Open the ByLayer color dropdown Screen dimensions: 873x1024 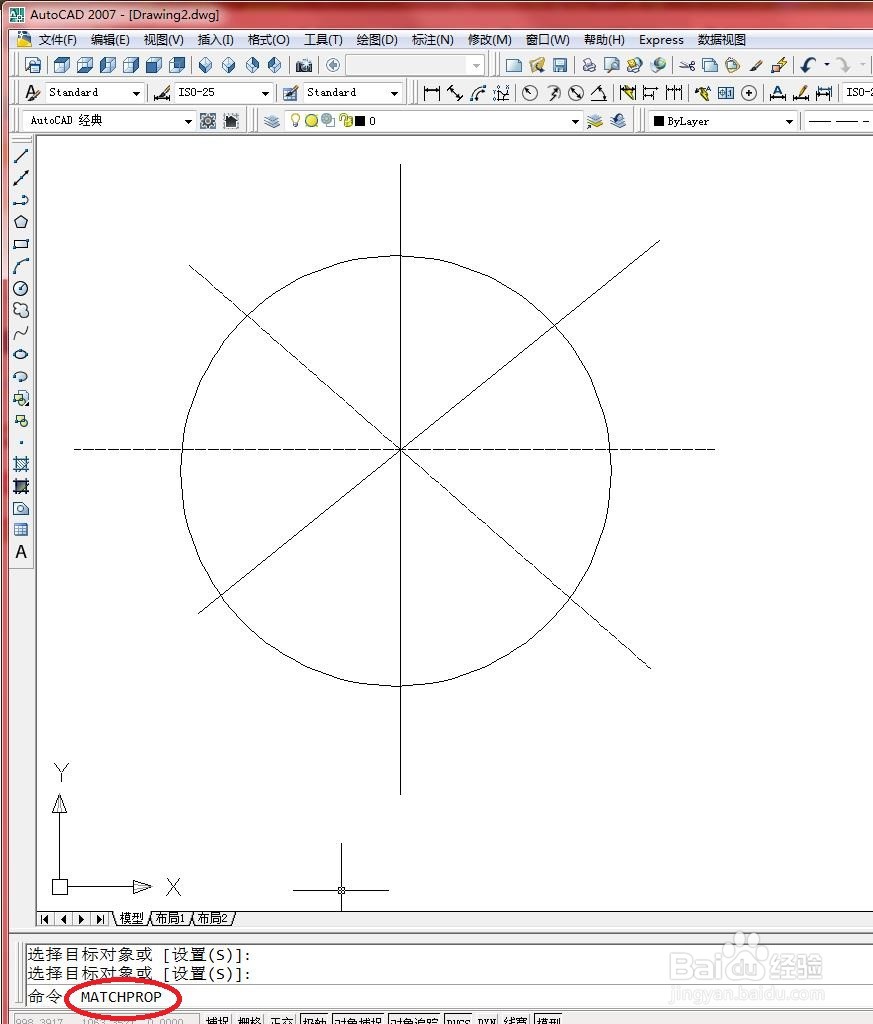tap(789, 121)
